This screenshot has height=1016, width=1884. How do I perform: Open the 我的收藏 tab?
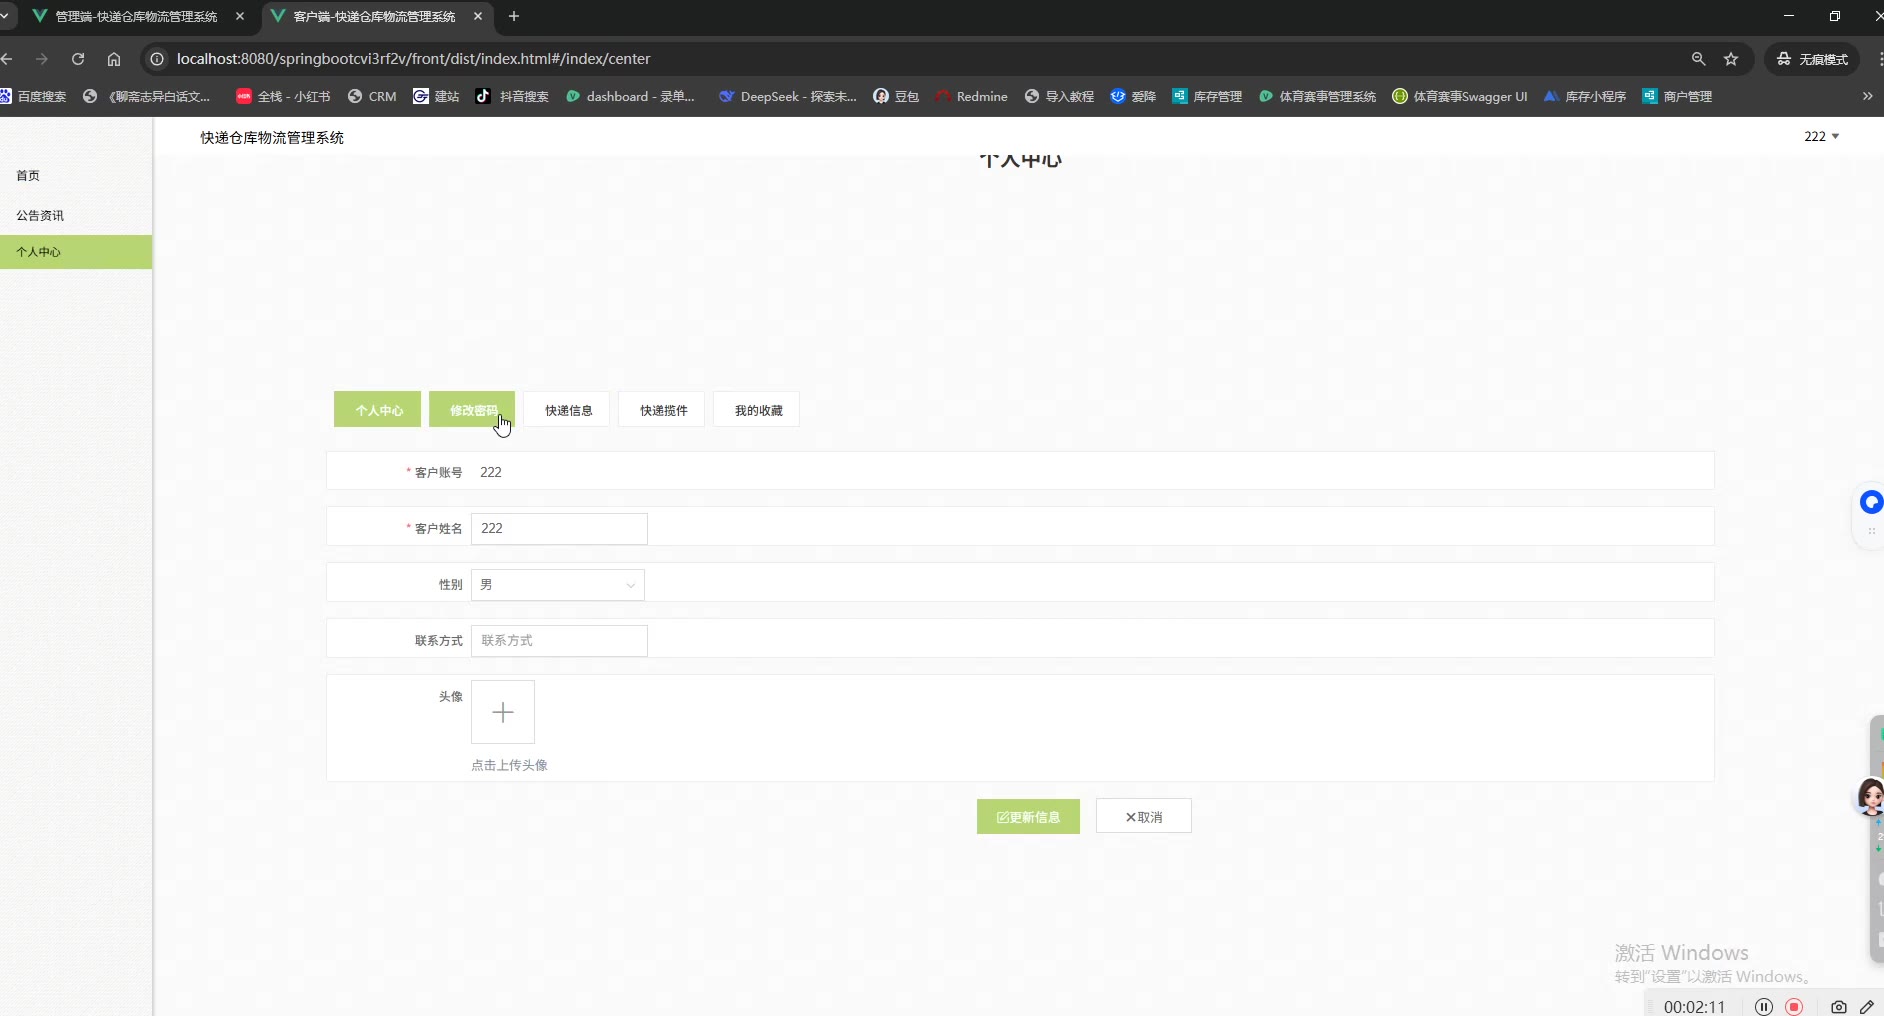pos(757,410)
